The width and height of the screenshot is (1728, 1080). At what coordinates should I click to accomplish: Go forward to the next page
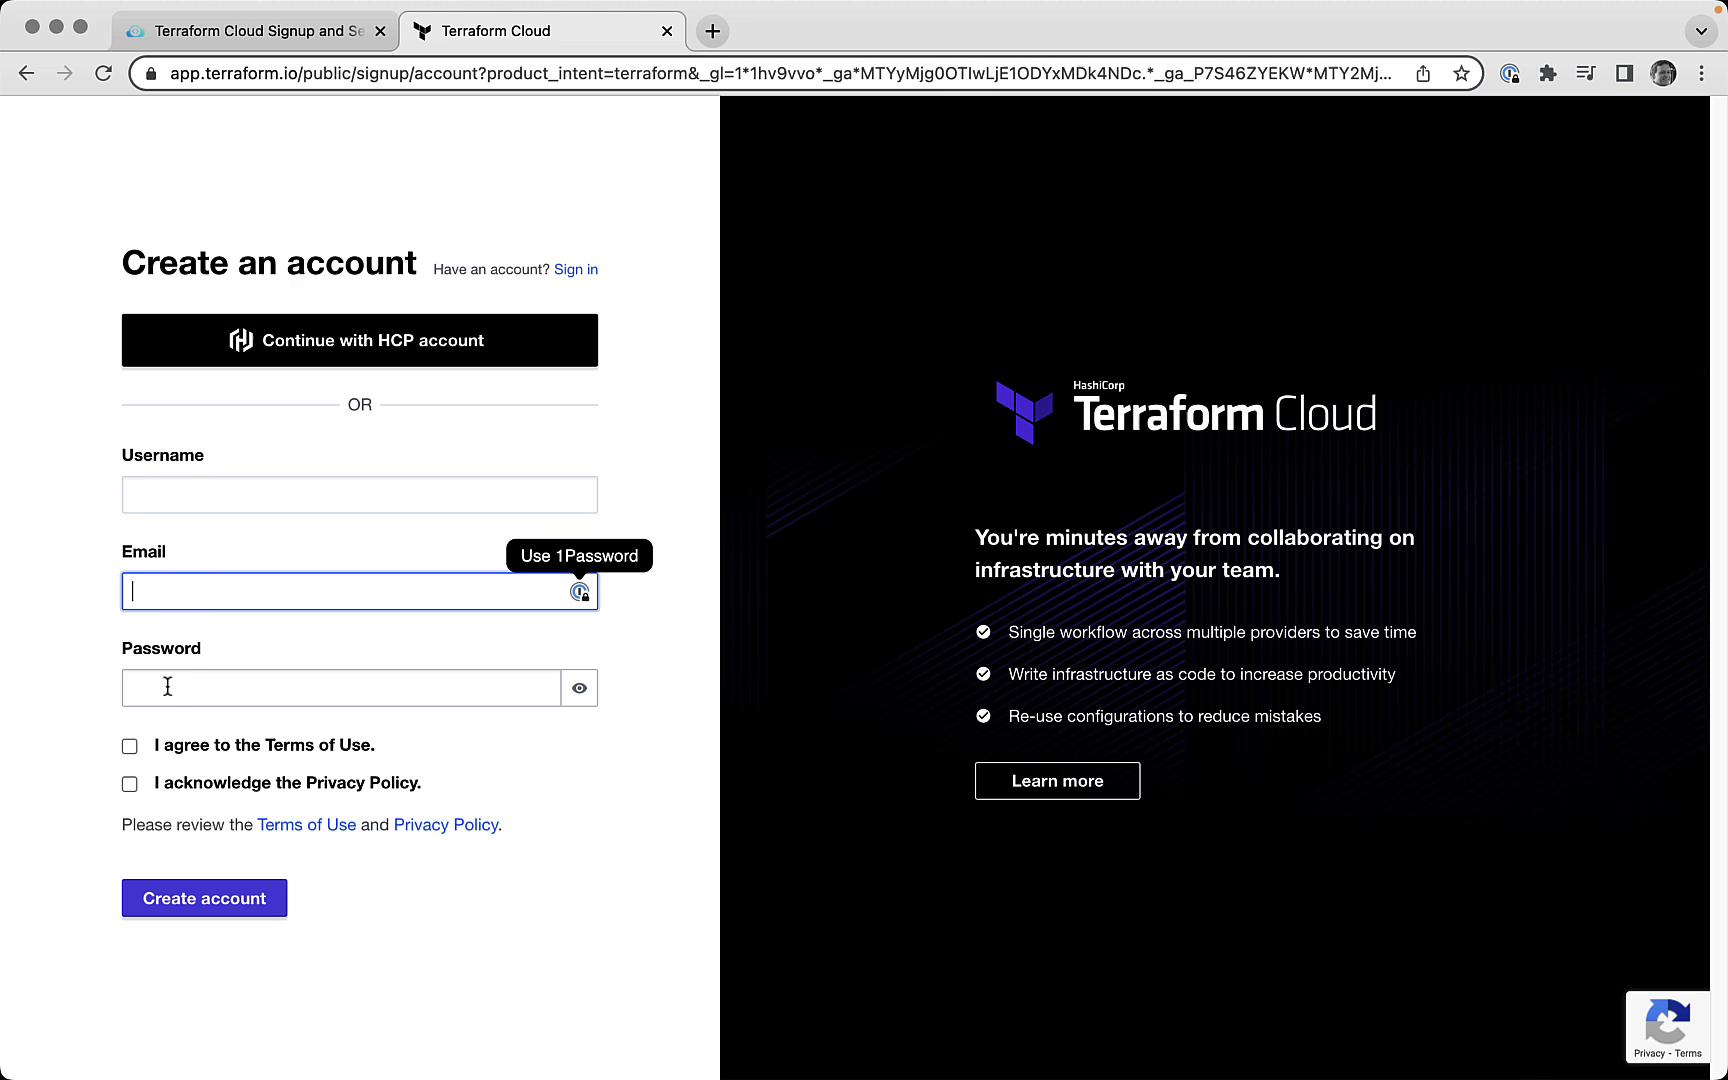click(x=65, y=73)
